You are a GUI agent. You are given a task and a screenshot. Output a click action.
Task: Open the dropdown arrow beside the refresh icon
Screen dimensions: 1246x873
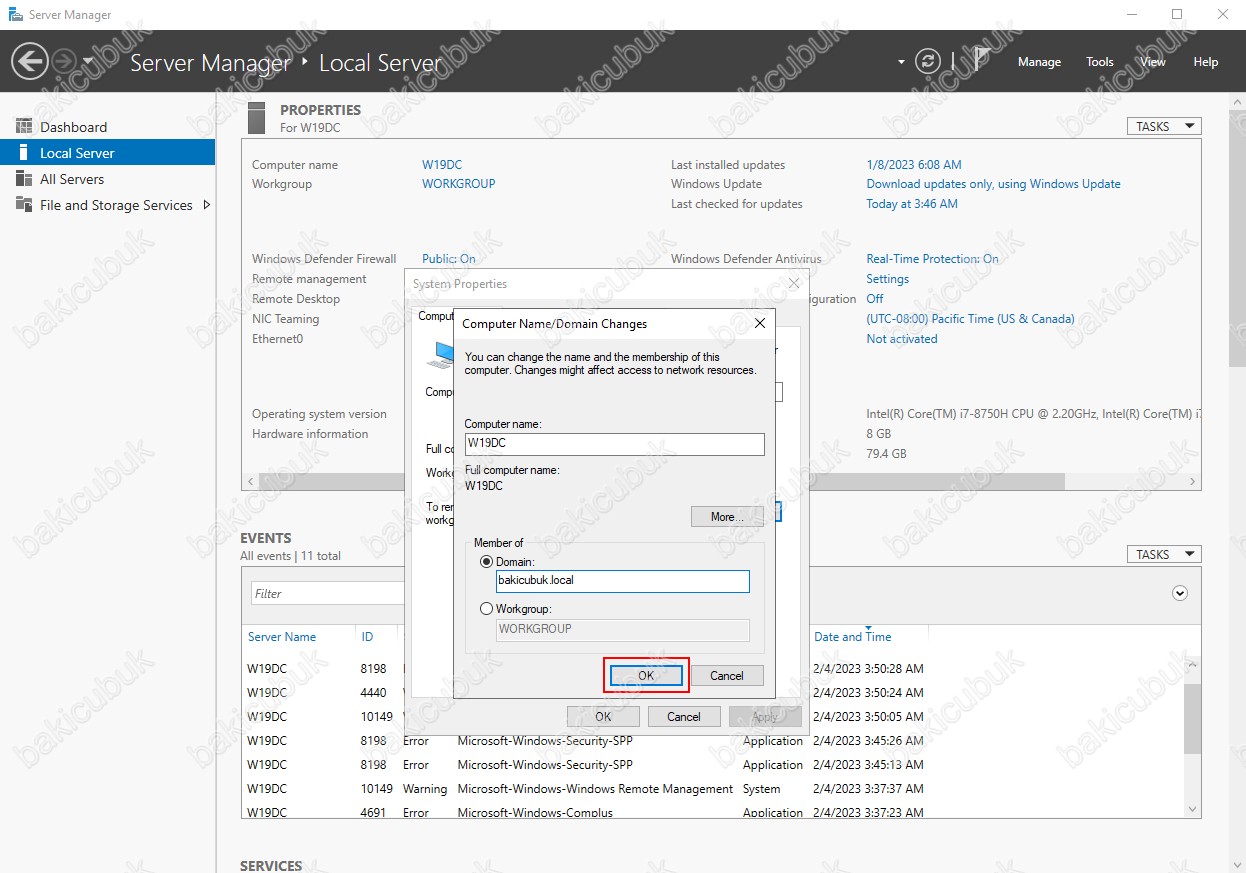tap(902, 62)
